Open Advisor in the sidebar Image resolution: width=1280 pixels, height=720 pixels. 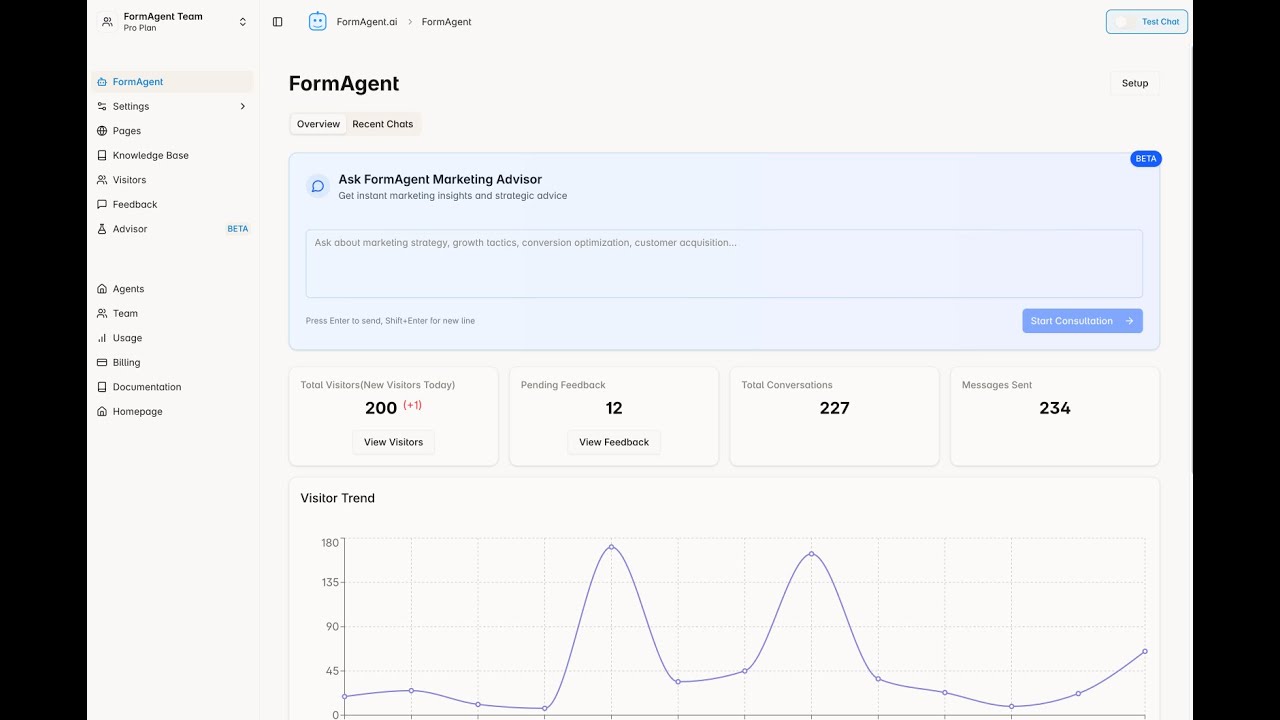pyautogui.click(x=173, y=229)
